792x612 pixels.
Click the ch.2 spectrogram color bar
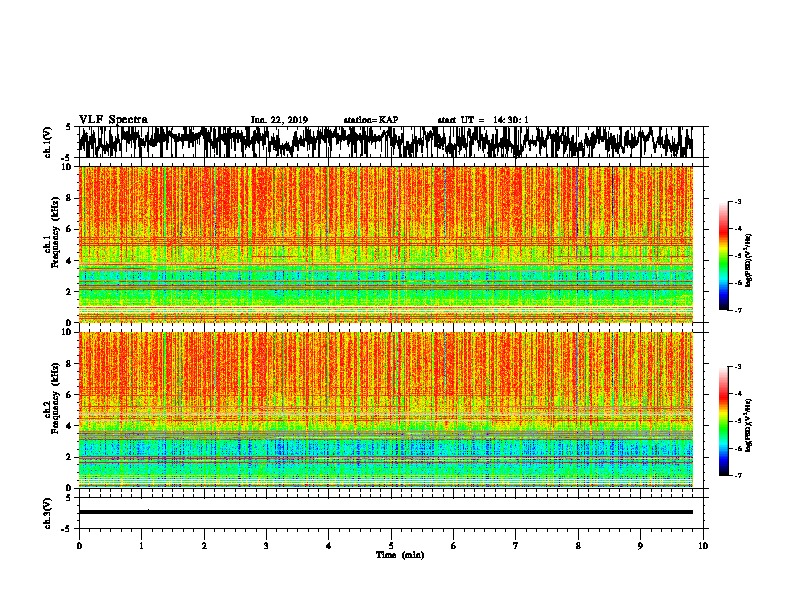tap(723, 421)
